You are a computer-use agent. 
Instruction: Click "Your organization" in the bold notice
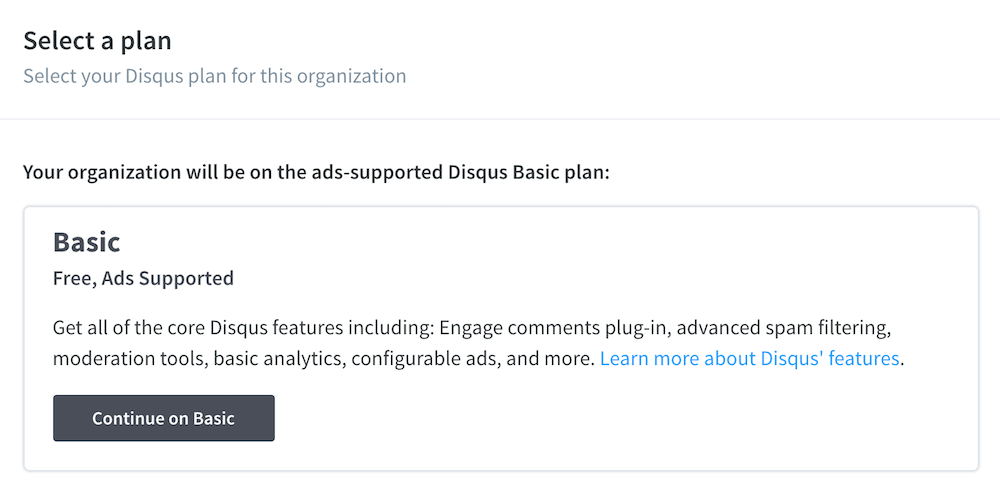(102, 172)
